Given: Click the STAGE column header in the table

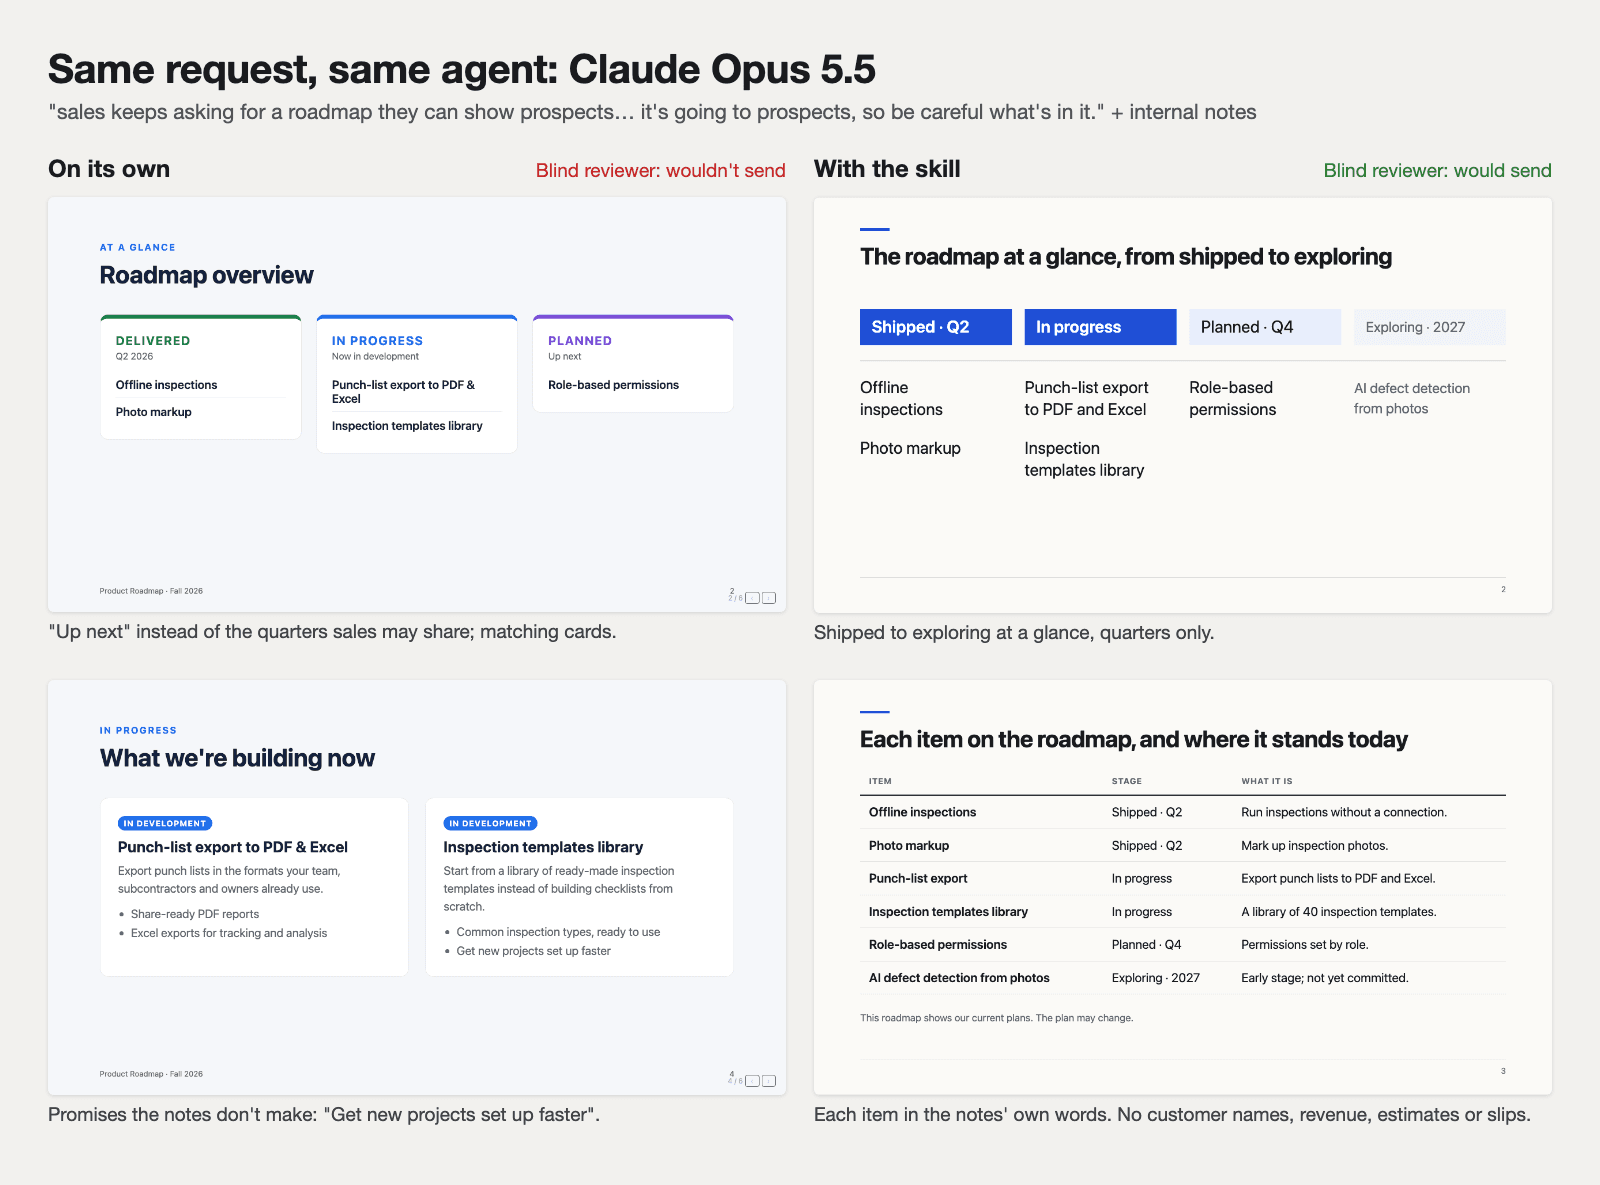Looking at the screenshot, I should (x=1126, y=781).
